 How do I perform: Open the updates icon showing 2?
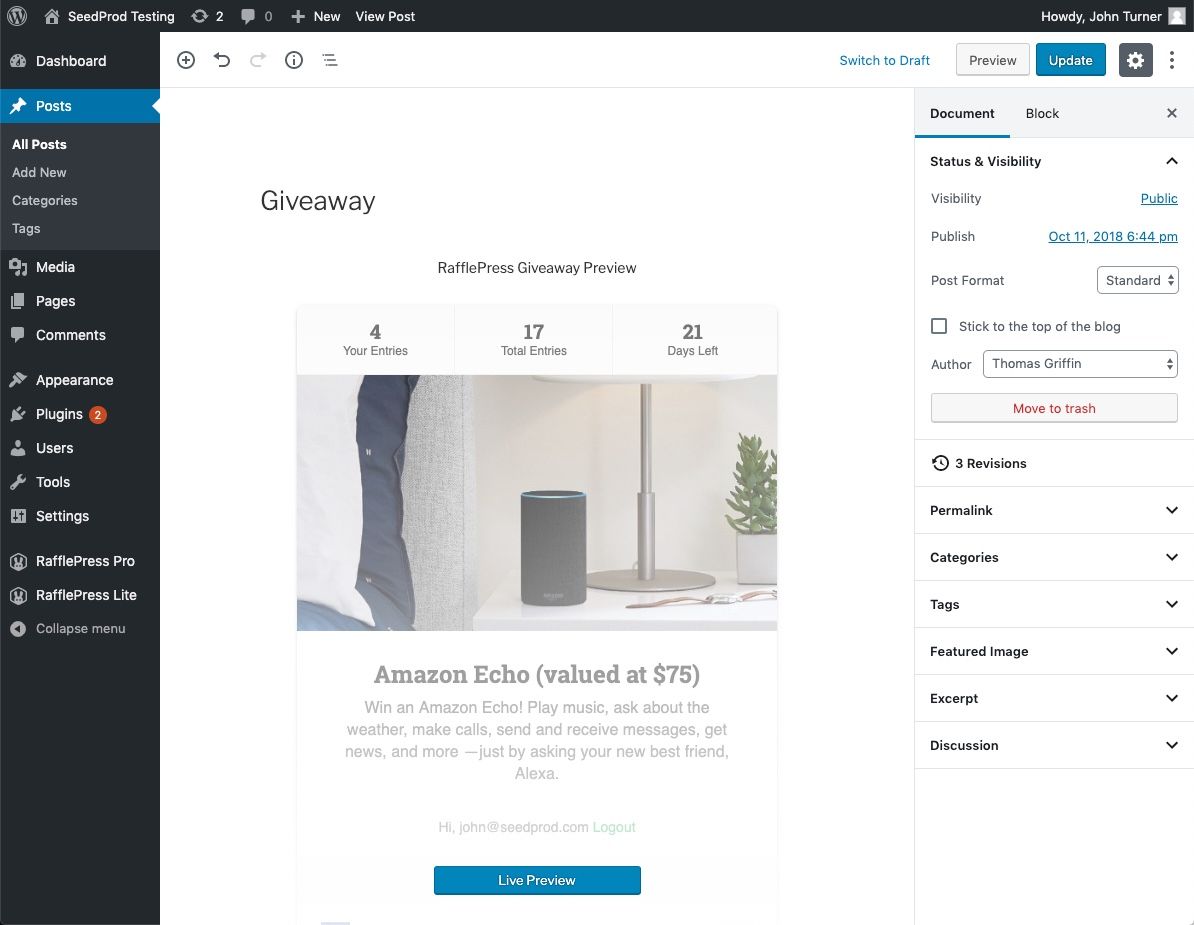coord(200,16)
